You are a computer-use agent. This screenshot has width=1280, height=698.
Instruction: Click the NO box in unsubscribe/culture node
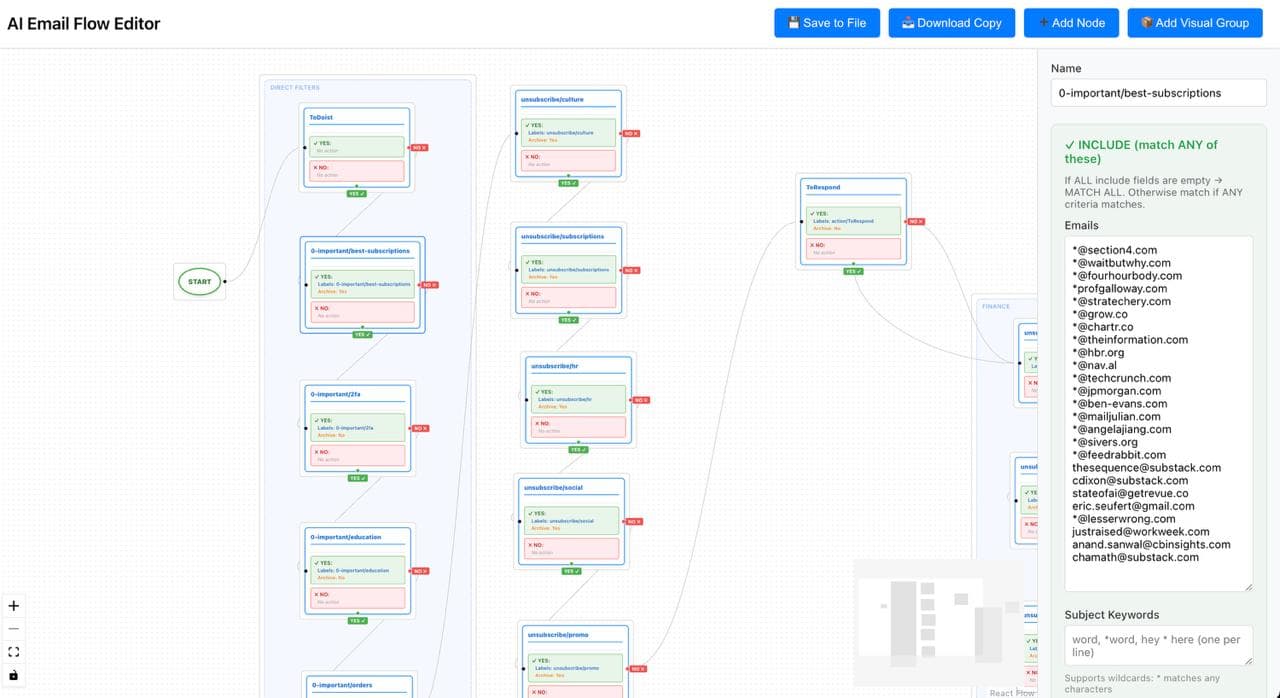(569, 161)
